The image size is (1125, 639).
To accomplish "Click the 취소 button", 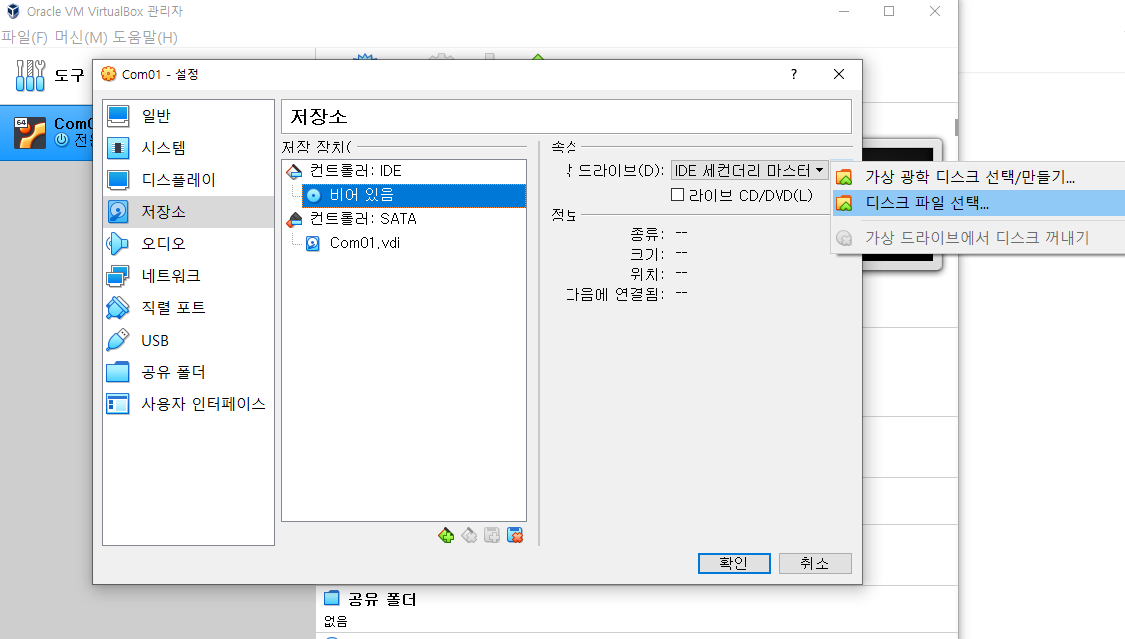I will [815, 564].
